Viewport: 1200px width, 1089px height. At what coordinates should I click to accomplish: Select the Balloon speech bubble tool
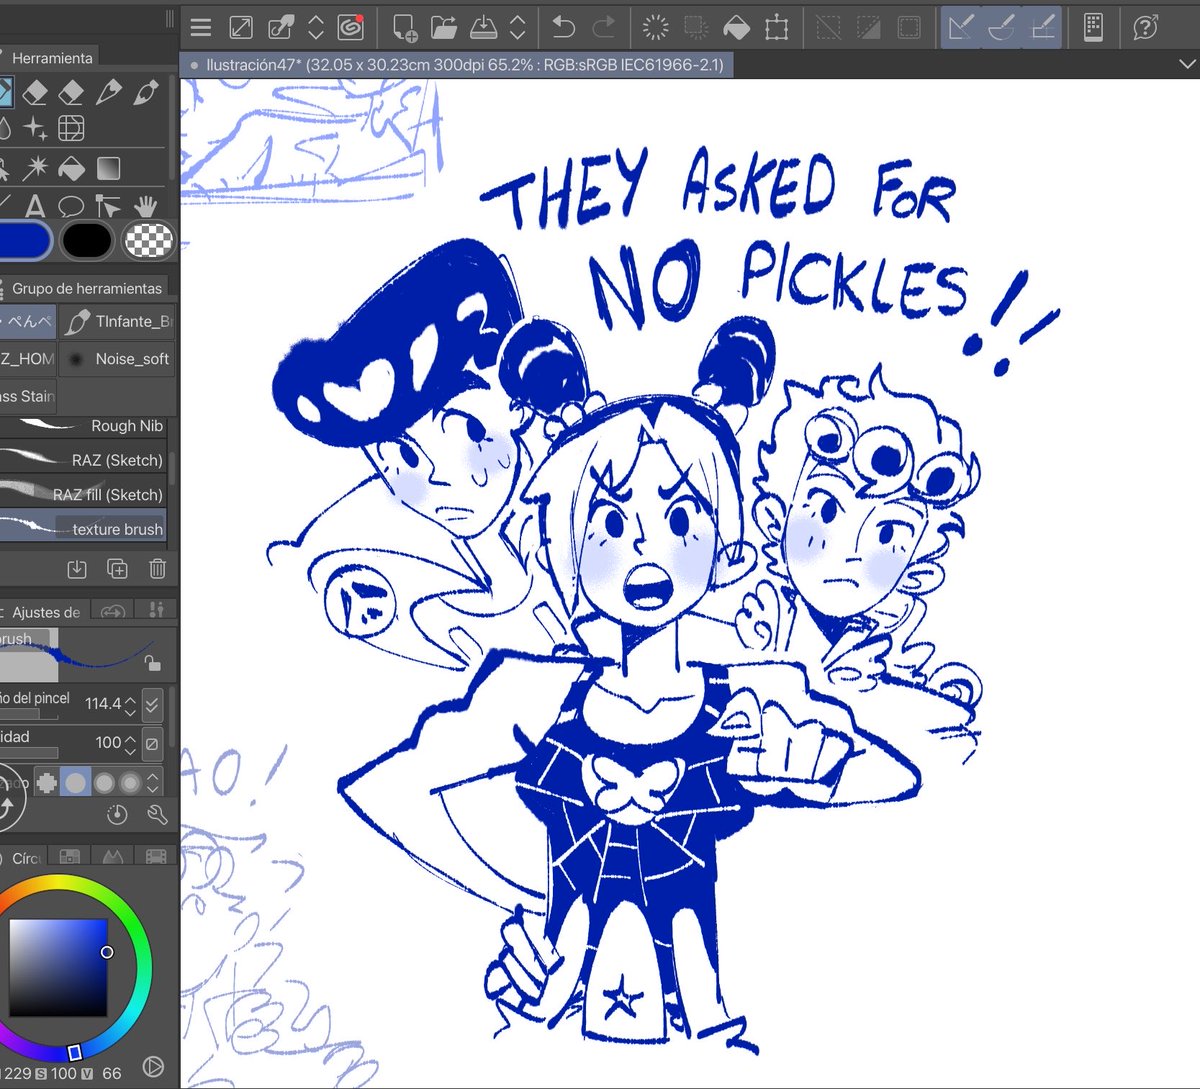pos(71,206)
